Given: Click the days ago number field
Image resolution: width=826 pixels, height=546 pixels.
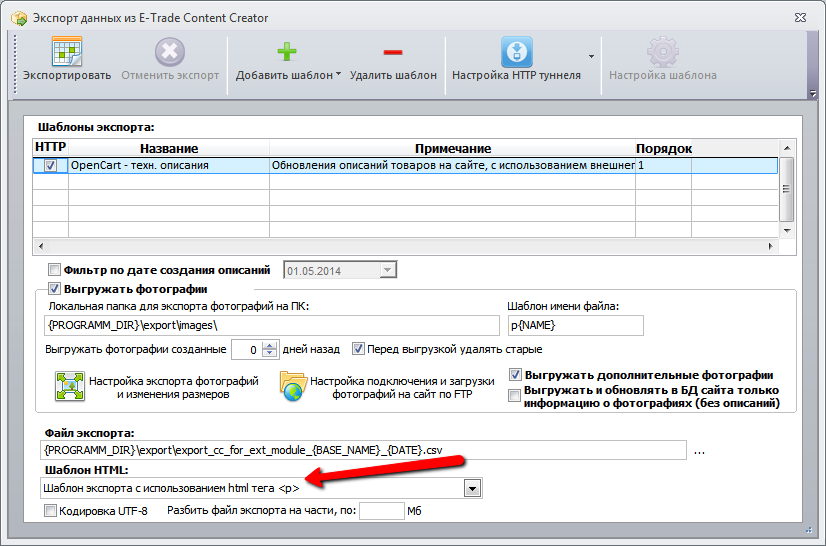Looking at the screenshot, I should pos(247,350).
